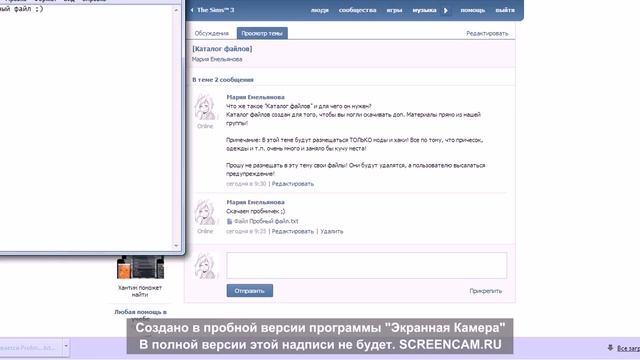Image resolution: width=640 pixels, height=360 pixels.
Task: Show all downloads via Все загрузки link
Action: pyautogui.click(x=628, y=348)
